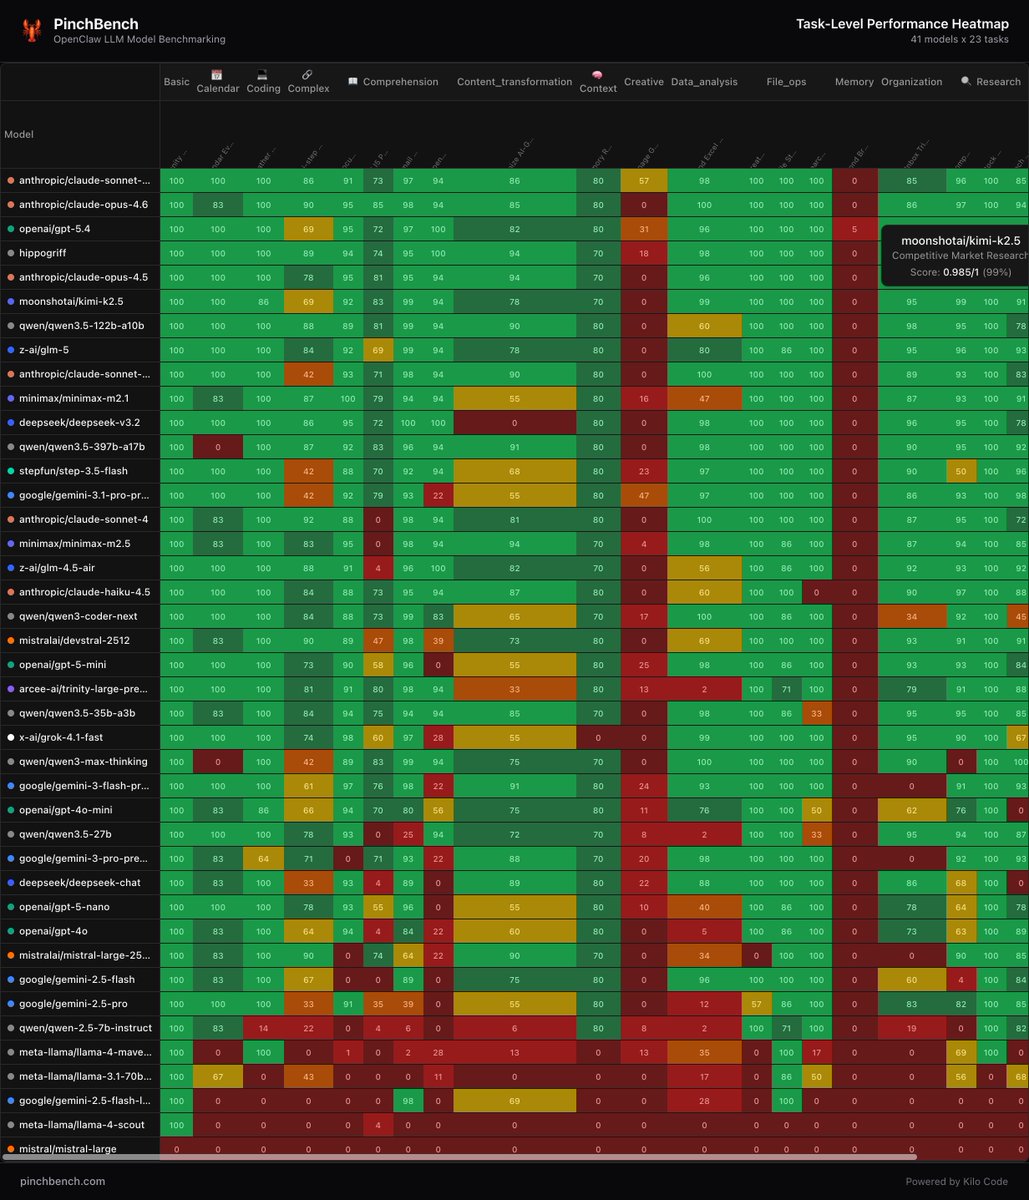Click the Score 0.985/1 tooltip text

pyautogui.click(x=961, y=272)
